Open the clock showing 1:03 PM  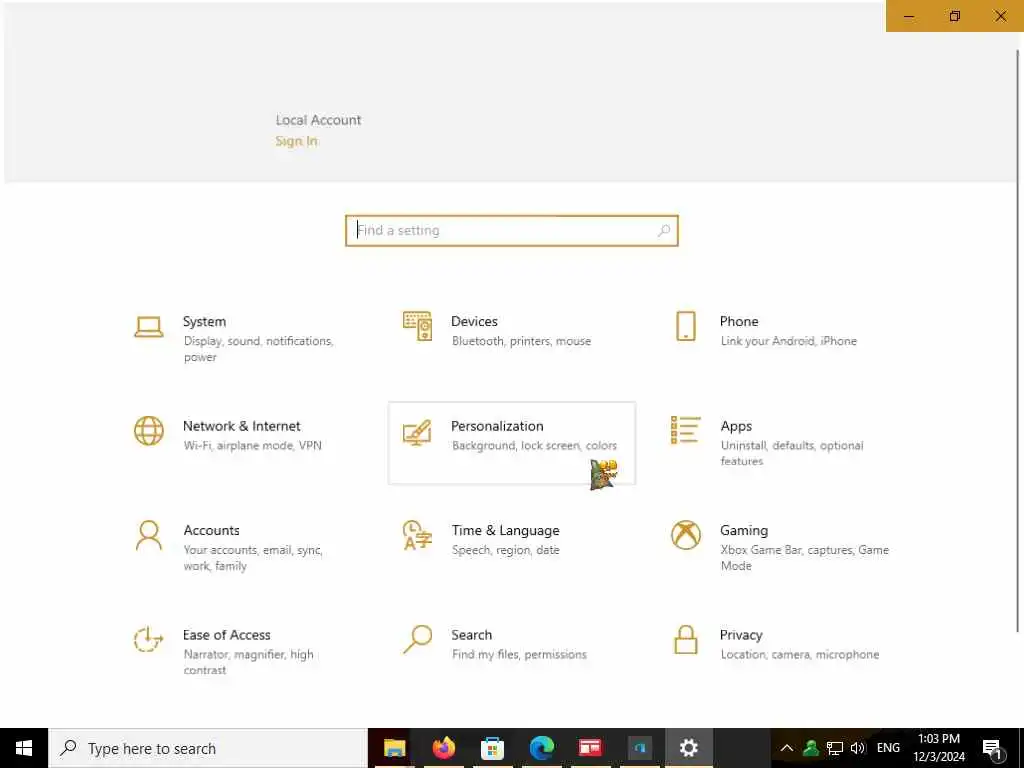pyautogui.click(x=939, y=748)
